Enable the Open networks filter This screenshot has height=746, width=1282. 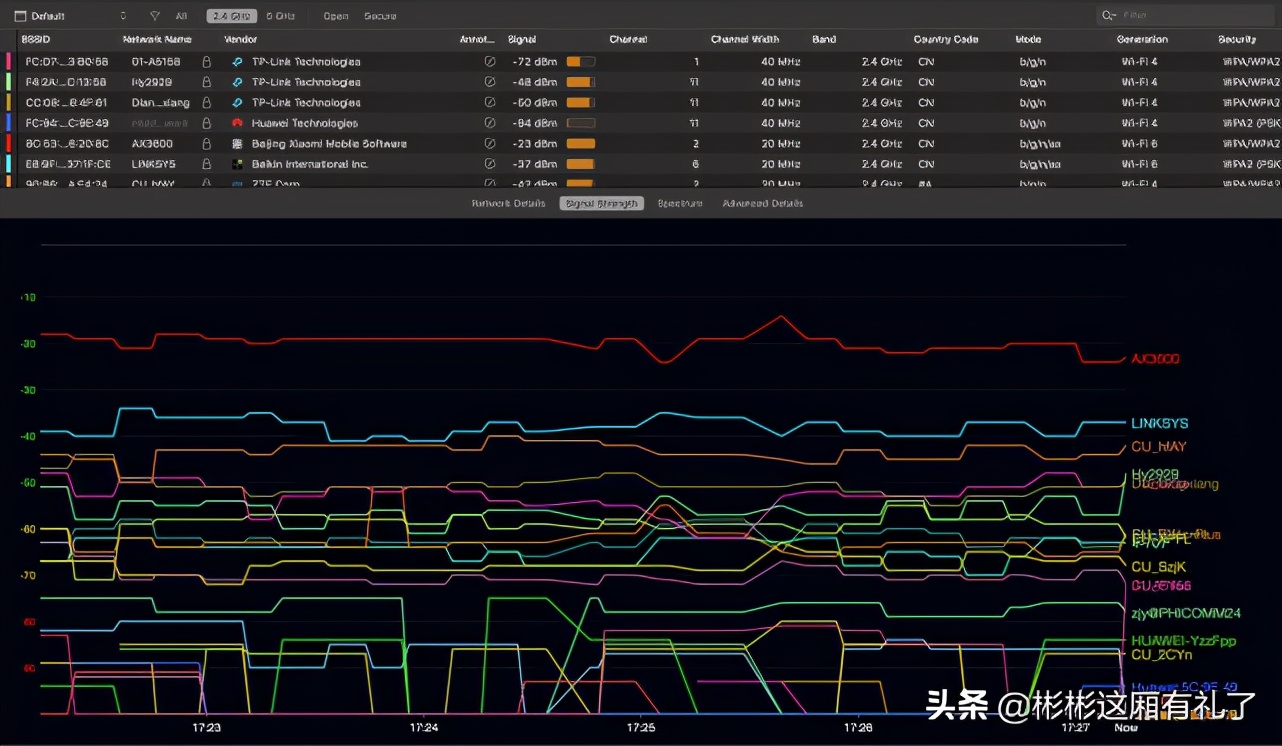click(x=335, y=15)
